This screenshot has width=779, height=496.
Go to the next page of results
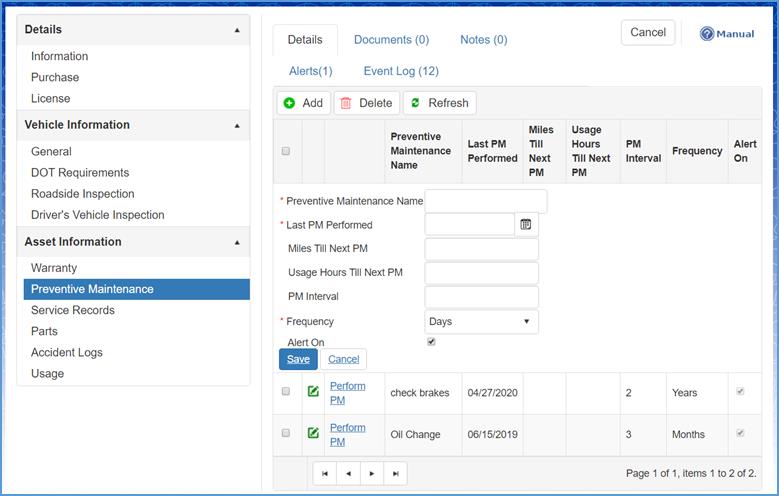coord(372,473)
